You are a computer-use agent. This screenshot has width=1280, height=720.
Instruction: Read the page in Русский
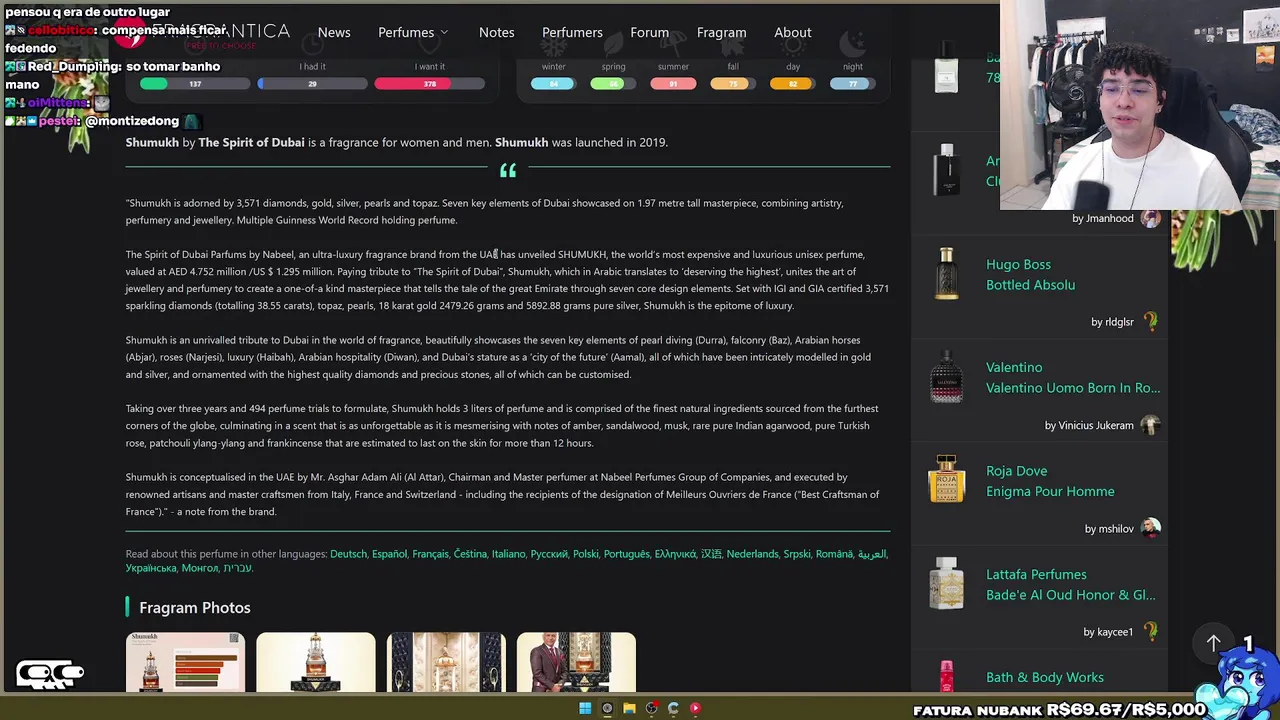coord(549,554)
